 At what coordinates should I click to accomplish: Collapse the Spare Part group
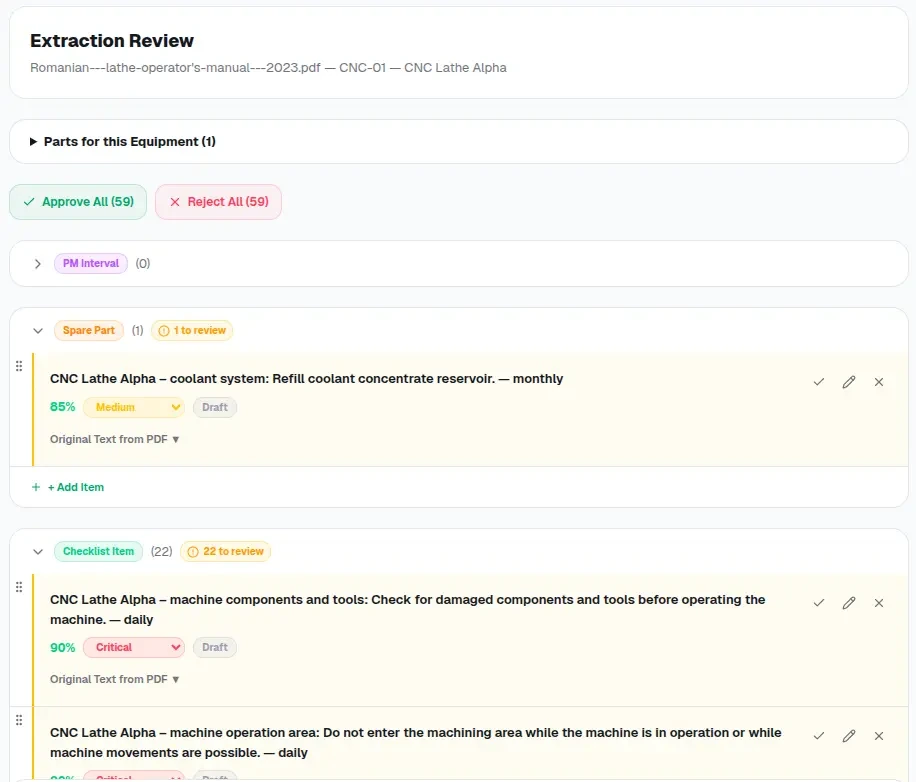38,331
